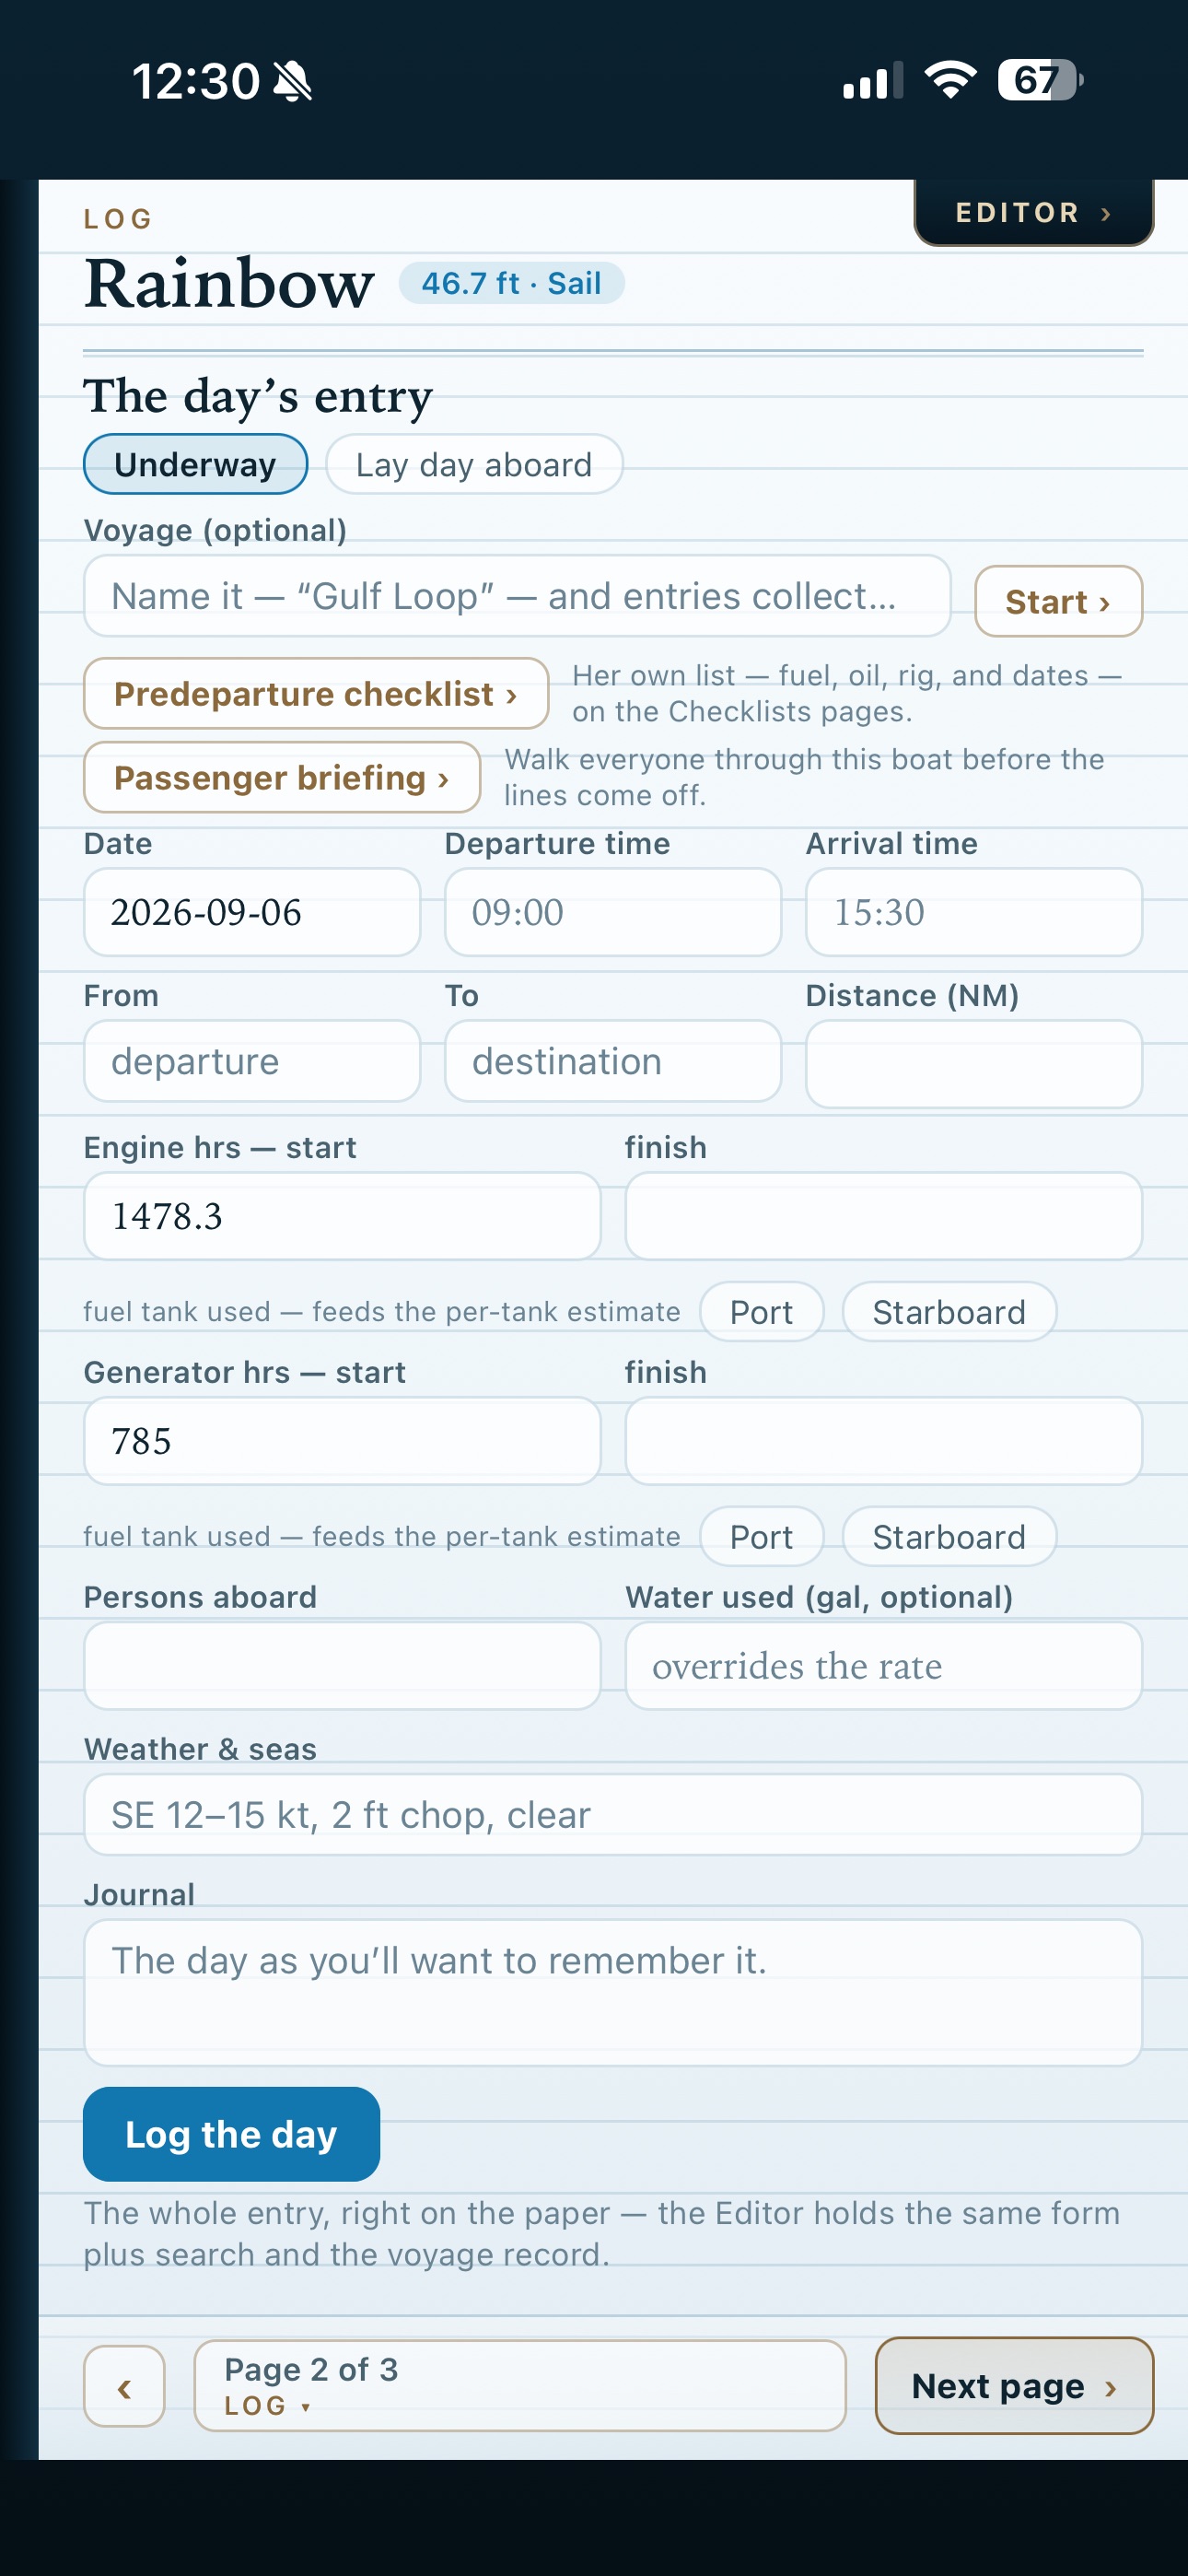Tap the battery indicator in status bar
The height and width of the screenshot is (2576, 1188).
1040,80
